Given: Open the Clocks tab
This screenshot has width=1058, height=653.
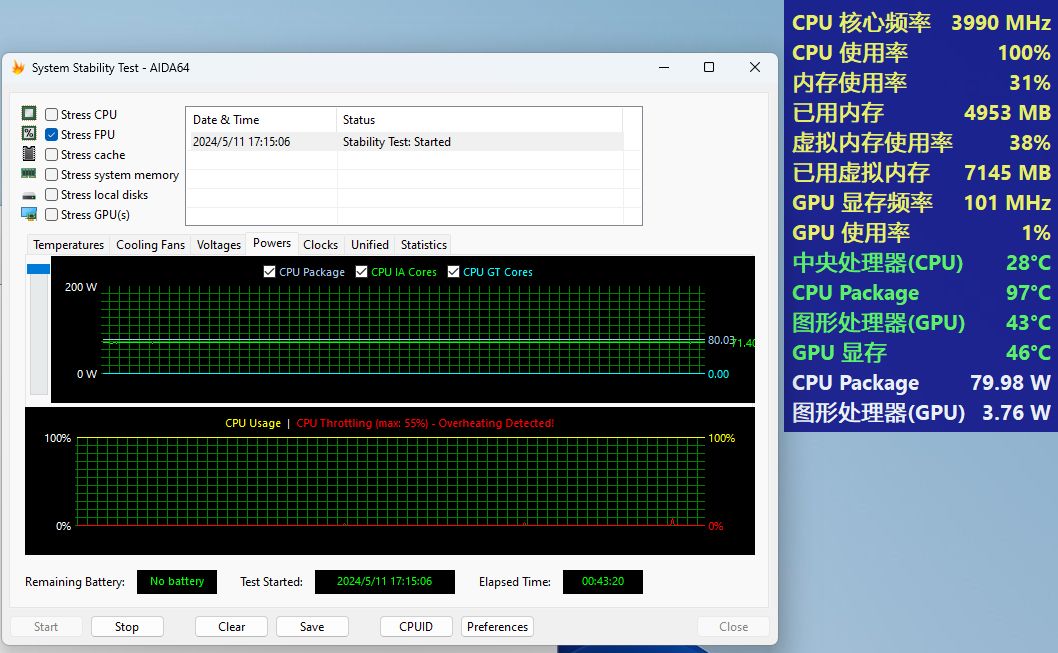Looking at the screenshot, I should [321, 245].
